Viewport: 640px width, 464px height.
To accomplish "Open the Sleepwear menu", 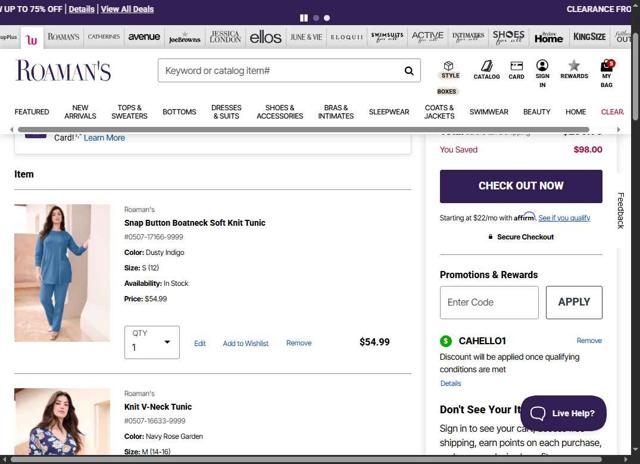I will (389, 112).
